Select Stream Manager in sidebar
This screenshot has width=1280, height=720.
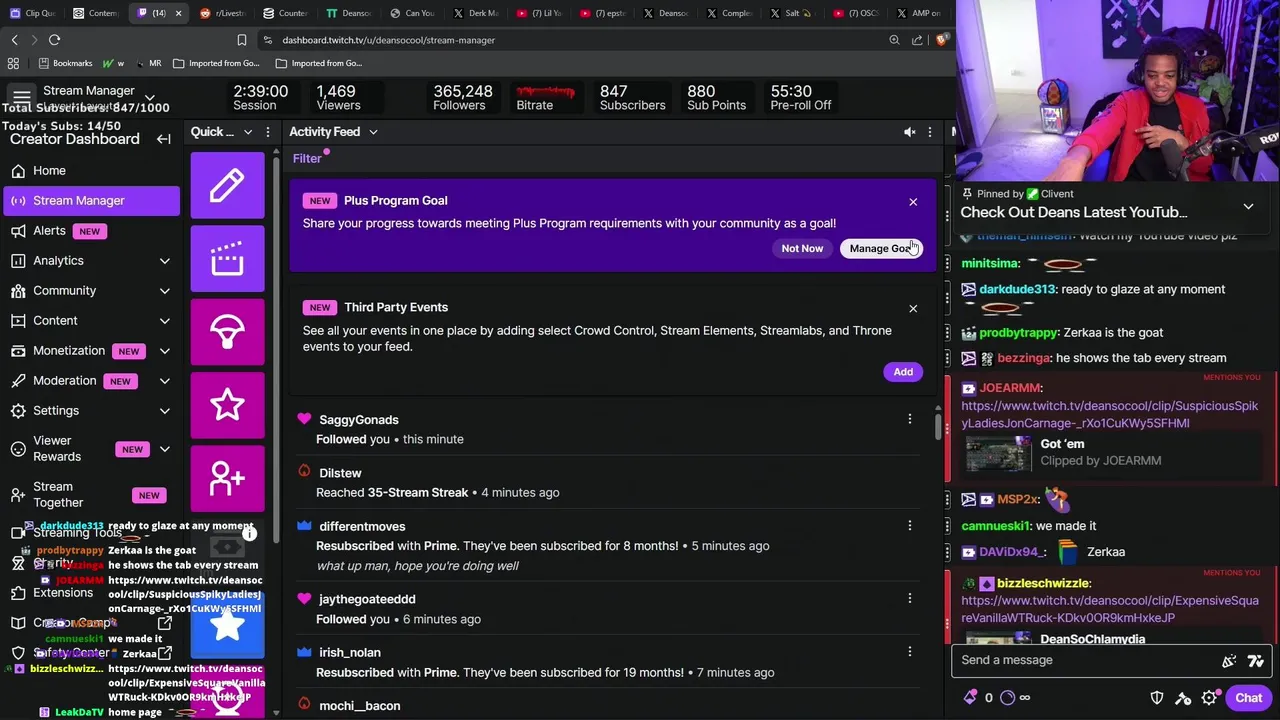pos(92,200)
